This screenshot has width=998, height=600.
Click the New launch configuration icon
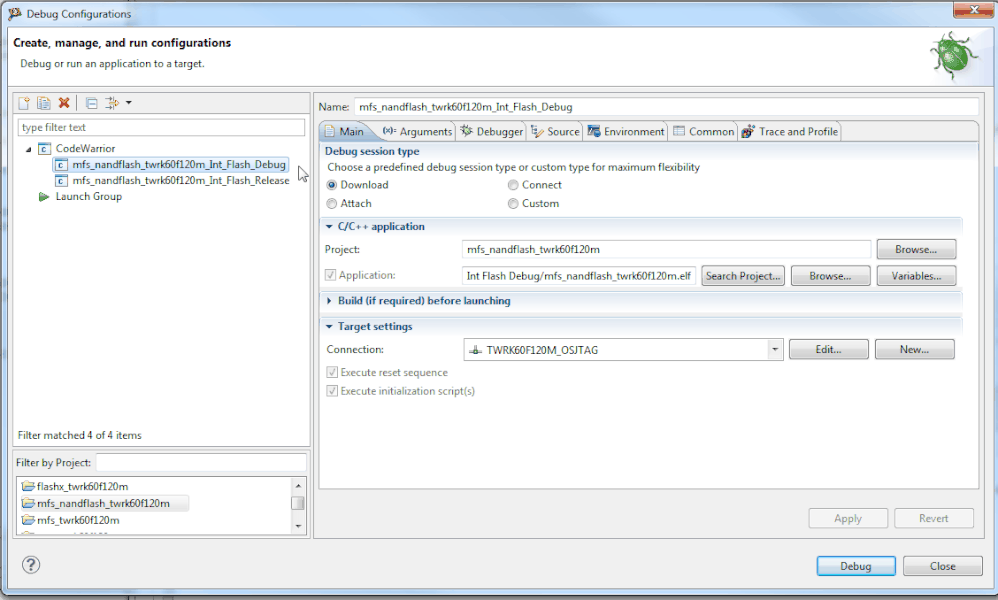[24, 103]
